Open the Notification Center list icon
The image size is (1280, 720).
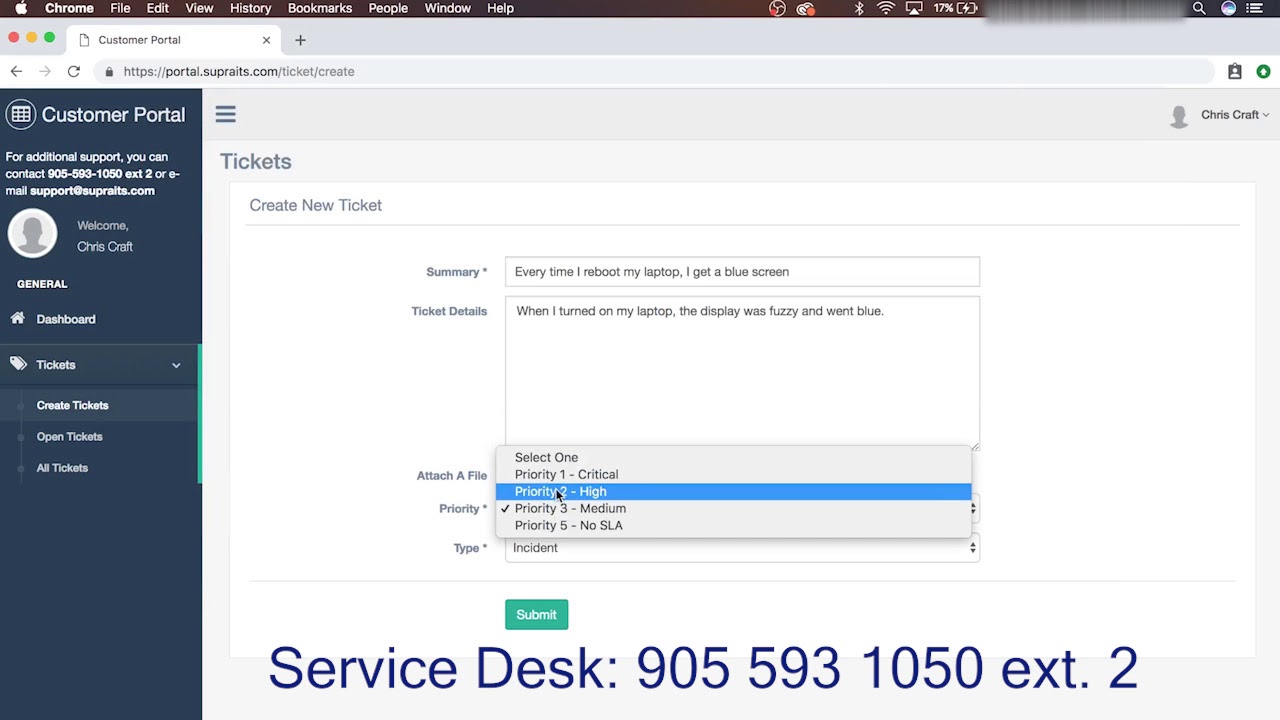(x=1254, y=8)
